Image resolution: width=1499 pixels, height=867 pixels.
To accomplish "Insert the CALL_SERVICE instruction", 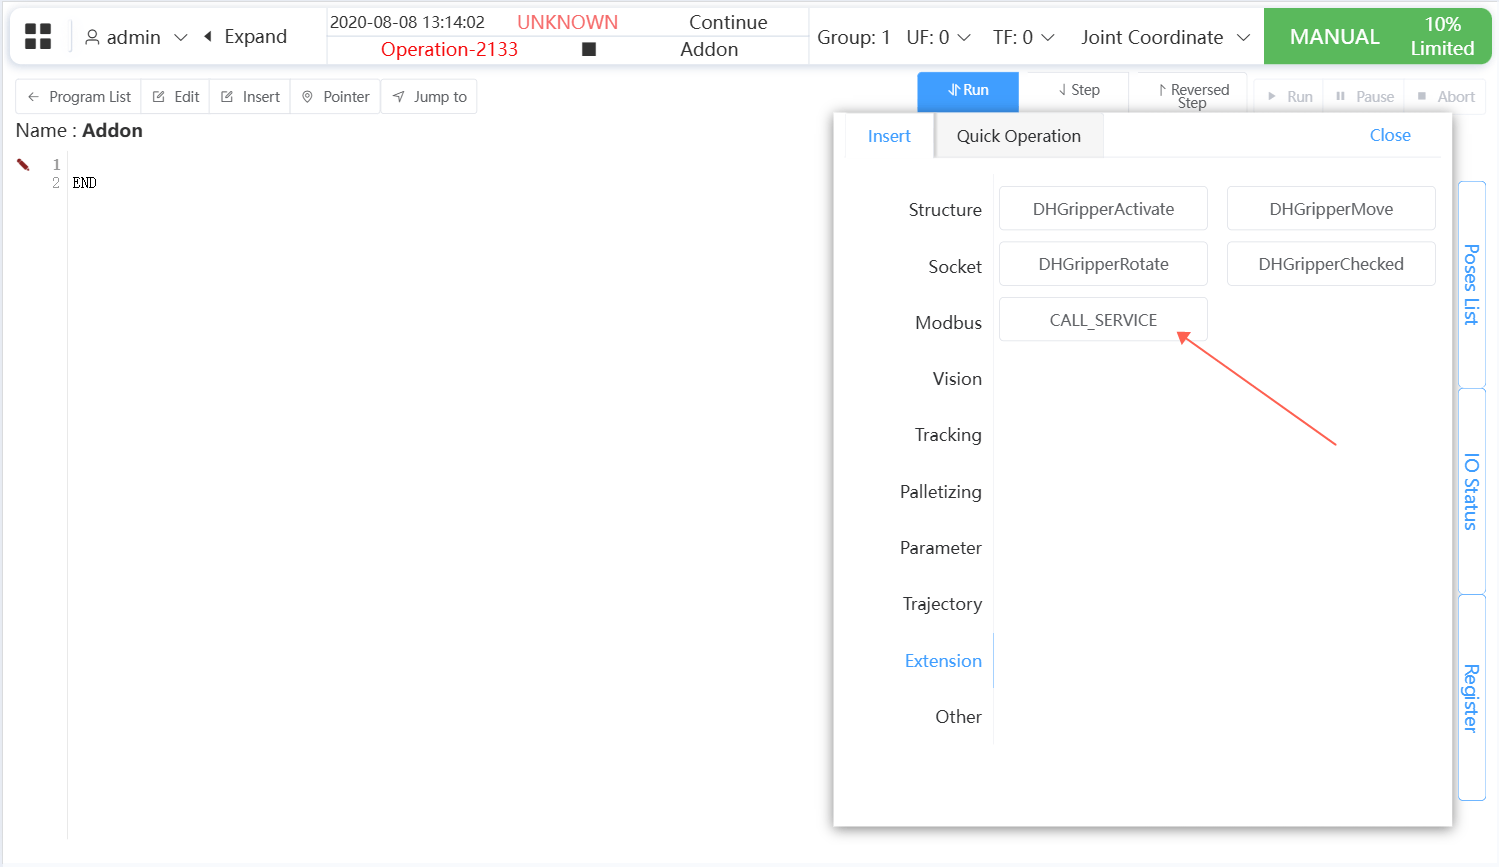I will [x=1103, y=320].
